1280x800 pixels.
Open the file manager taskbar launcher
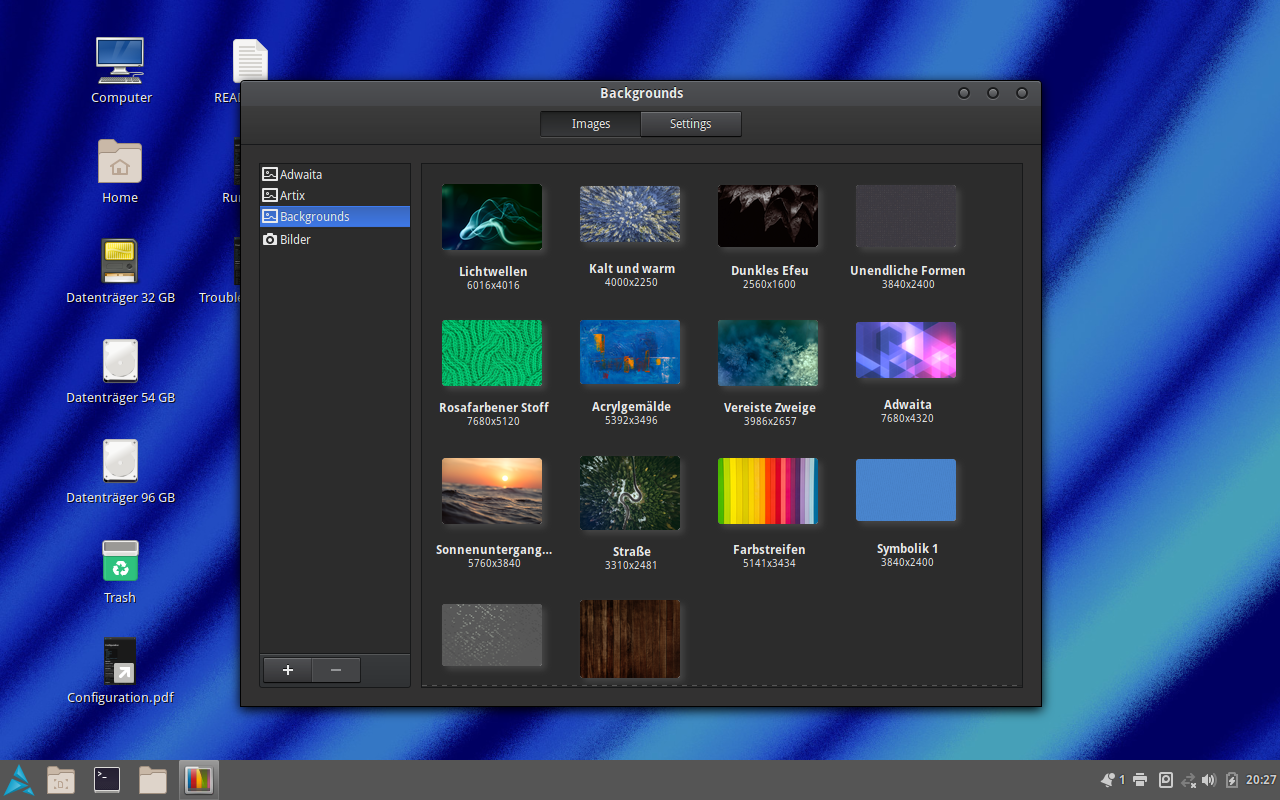153,780
